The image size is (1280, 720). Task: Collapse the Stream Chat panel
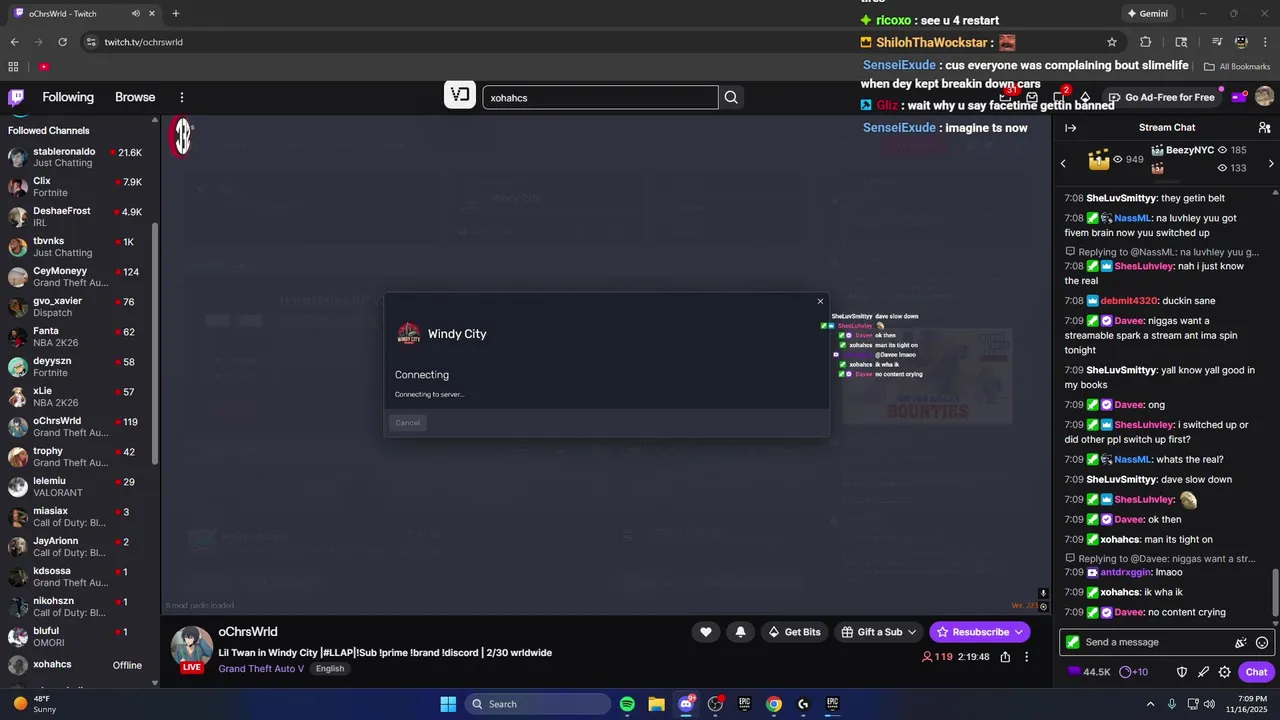pos(1070,127)
